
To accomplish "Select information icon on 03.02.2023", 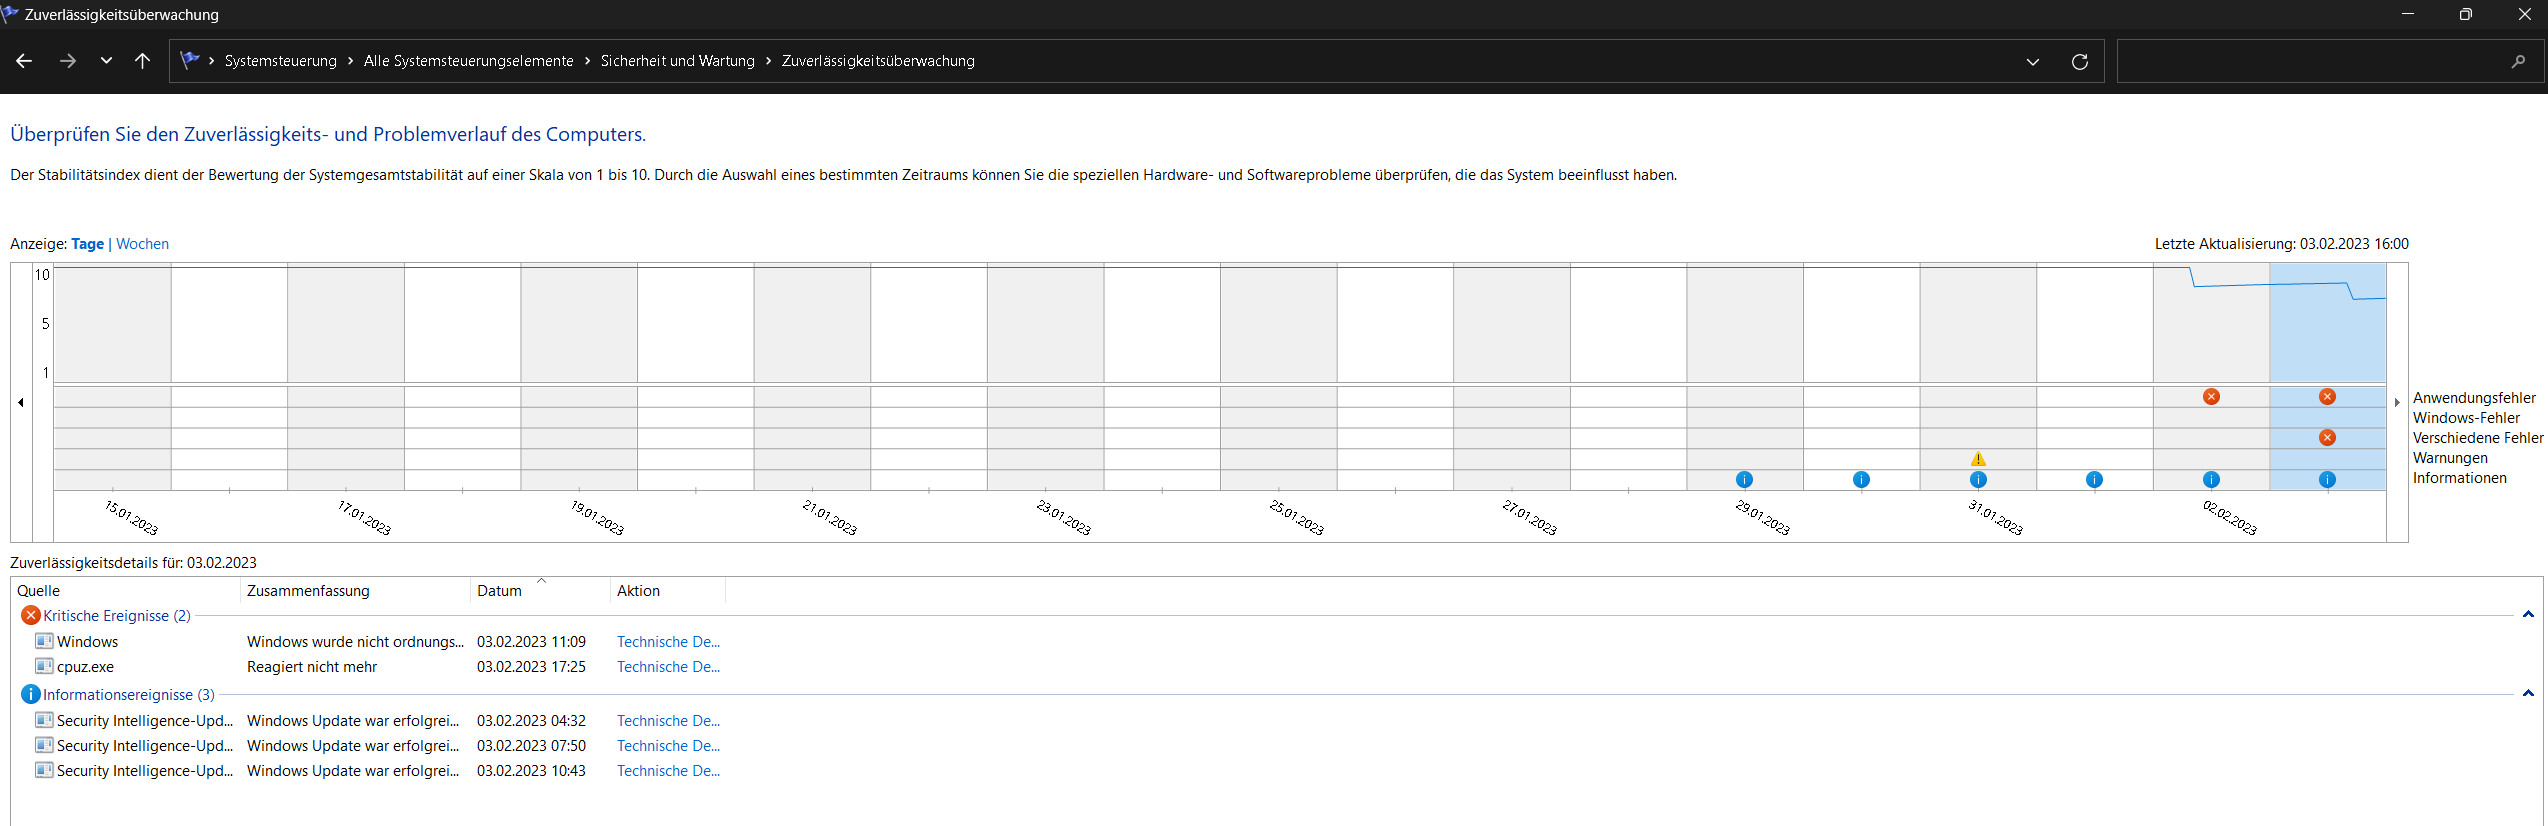I will click(x=2327, y=480).
